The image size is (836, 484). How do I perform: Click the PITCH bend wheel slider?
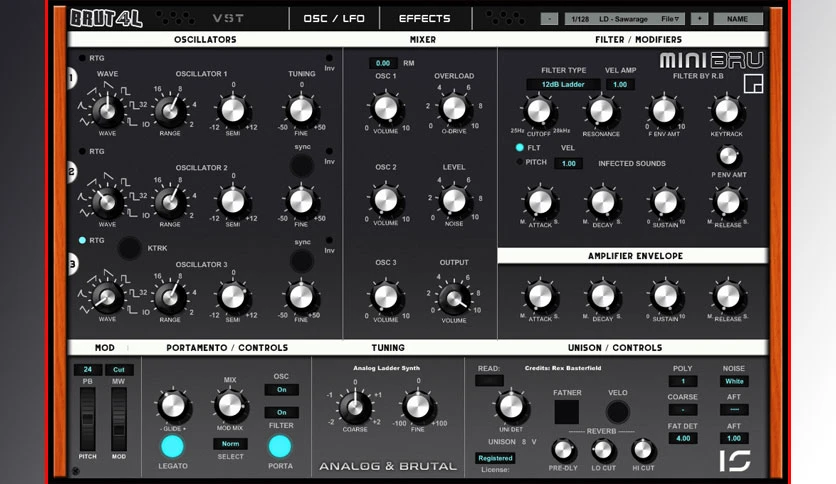(x=87, y=419)
